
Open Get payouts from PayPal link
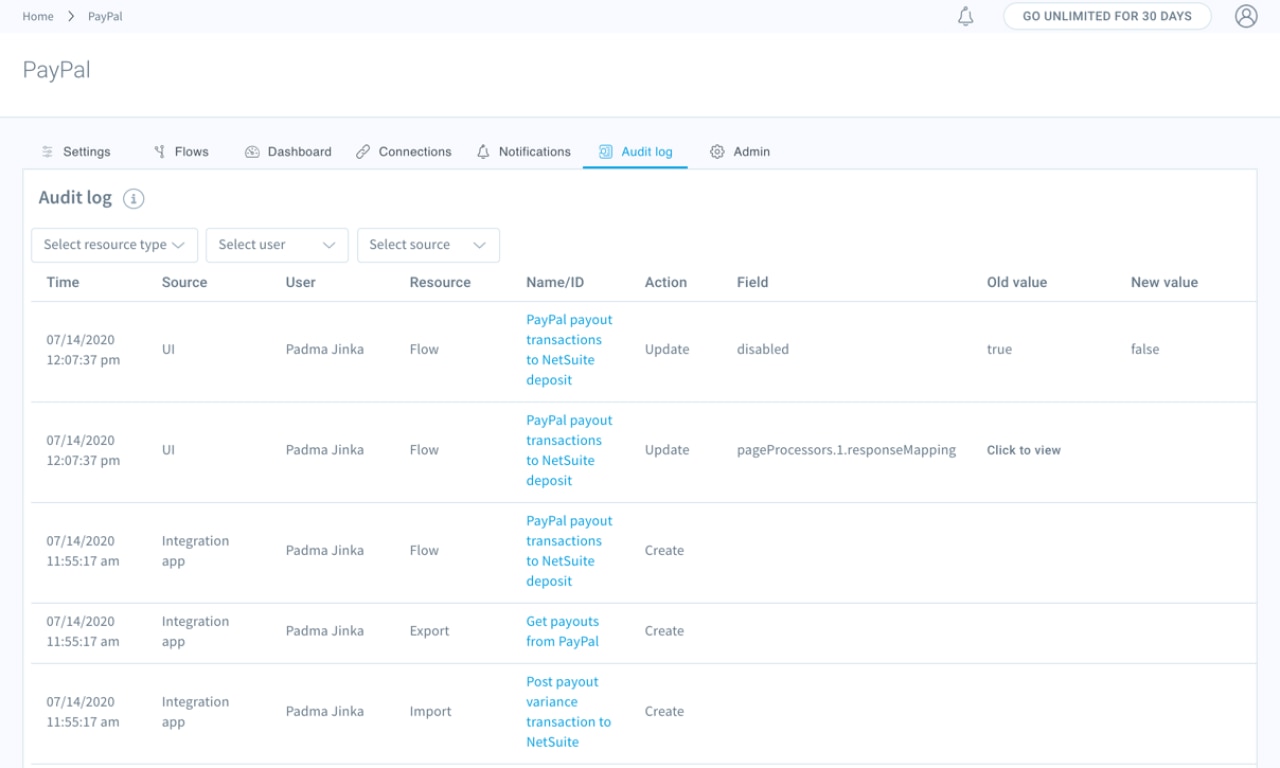[x=562, y=631]
